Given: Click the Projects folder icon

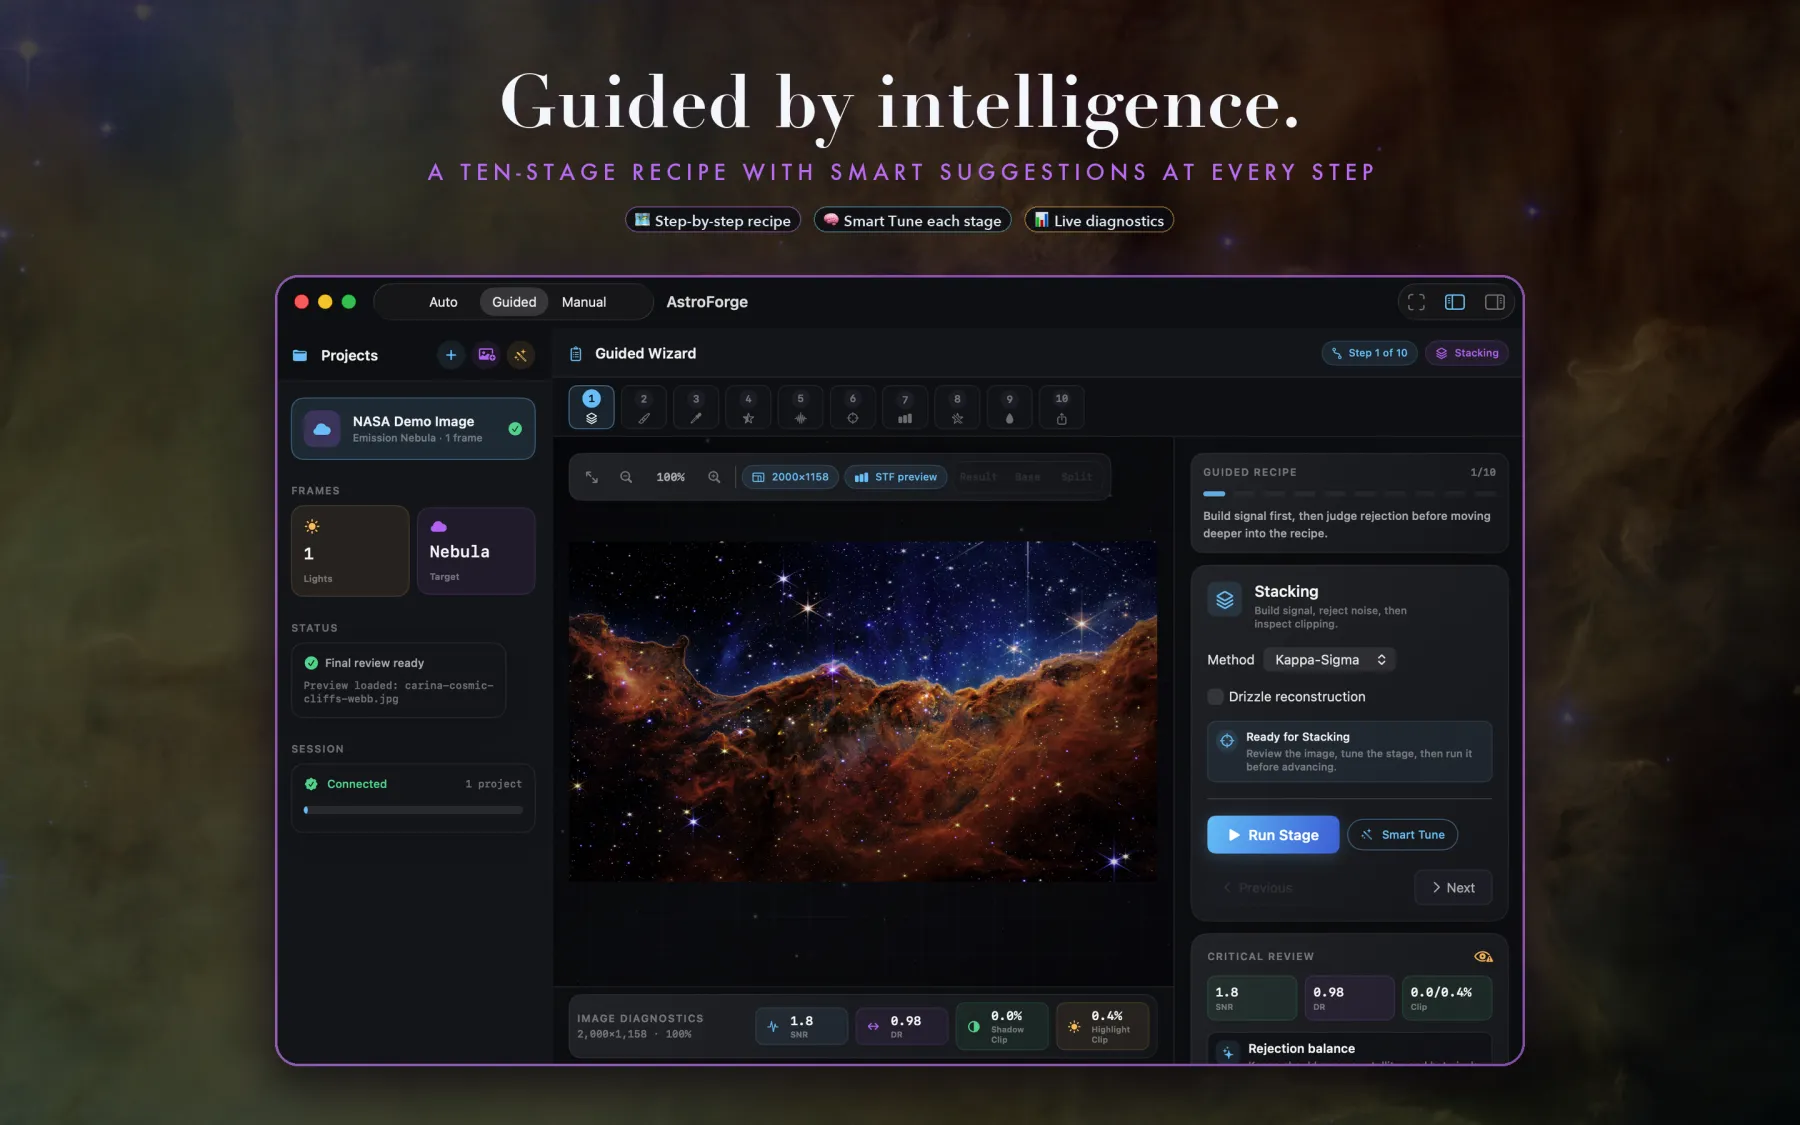Looking at the screenshot, I should [x=300, y=355].
